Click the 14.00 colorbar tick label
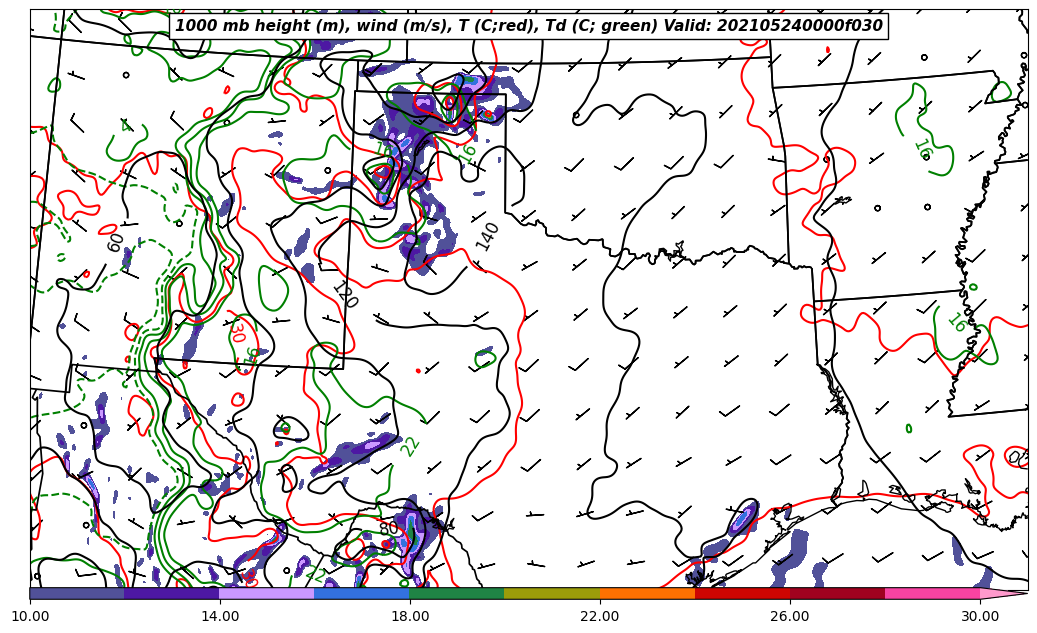 coord(220,616)
